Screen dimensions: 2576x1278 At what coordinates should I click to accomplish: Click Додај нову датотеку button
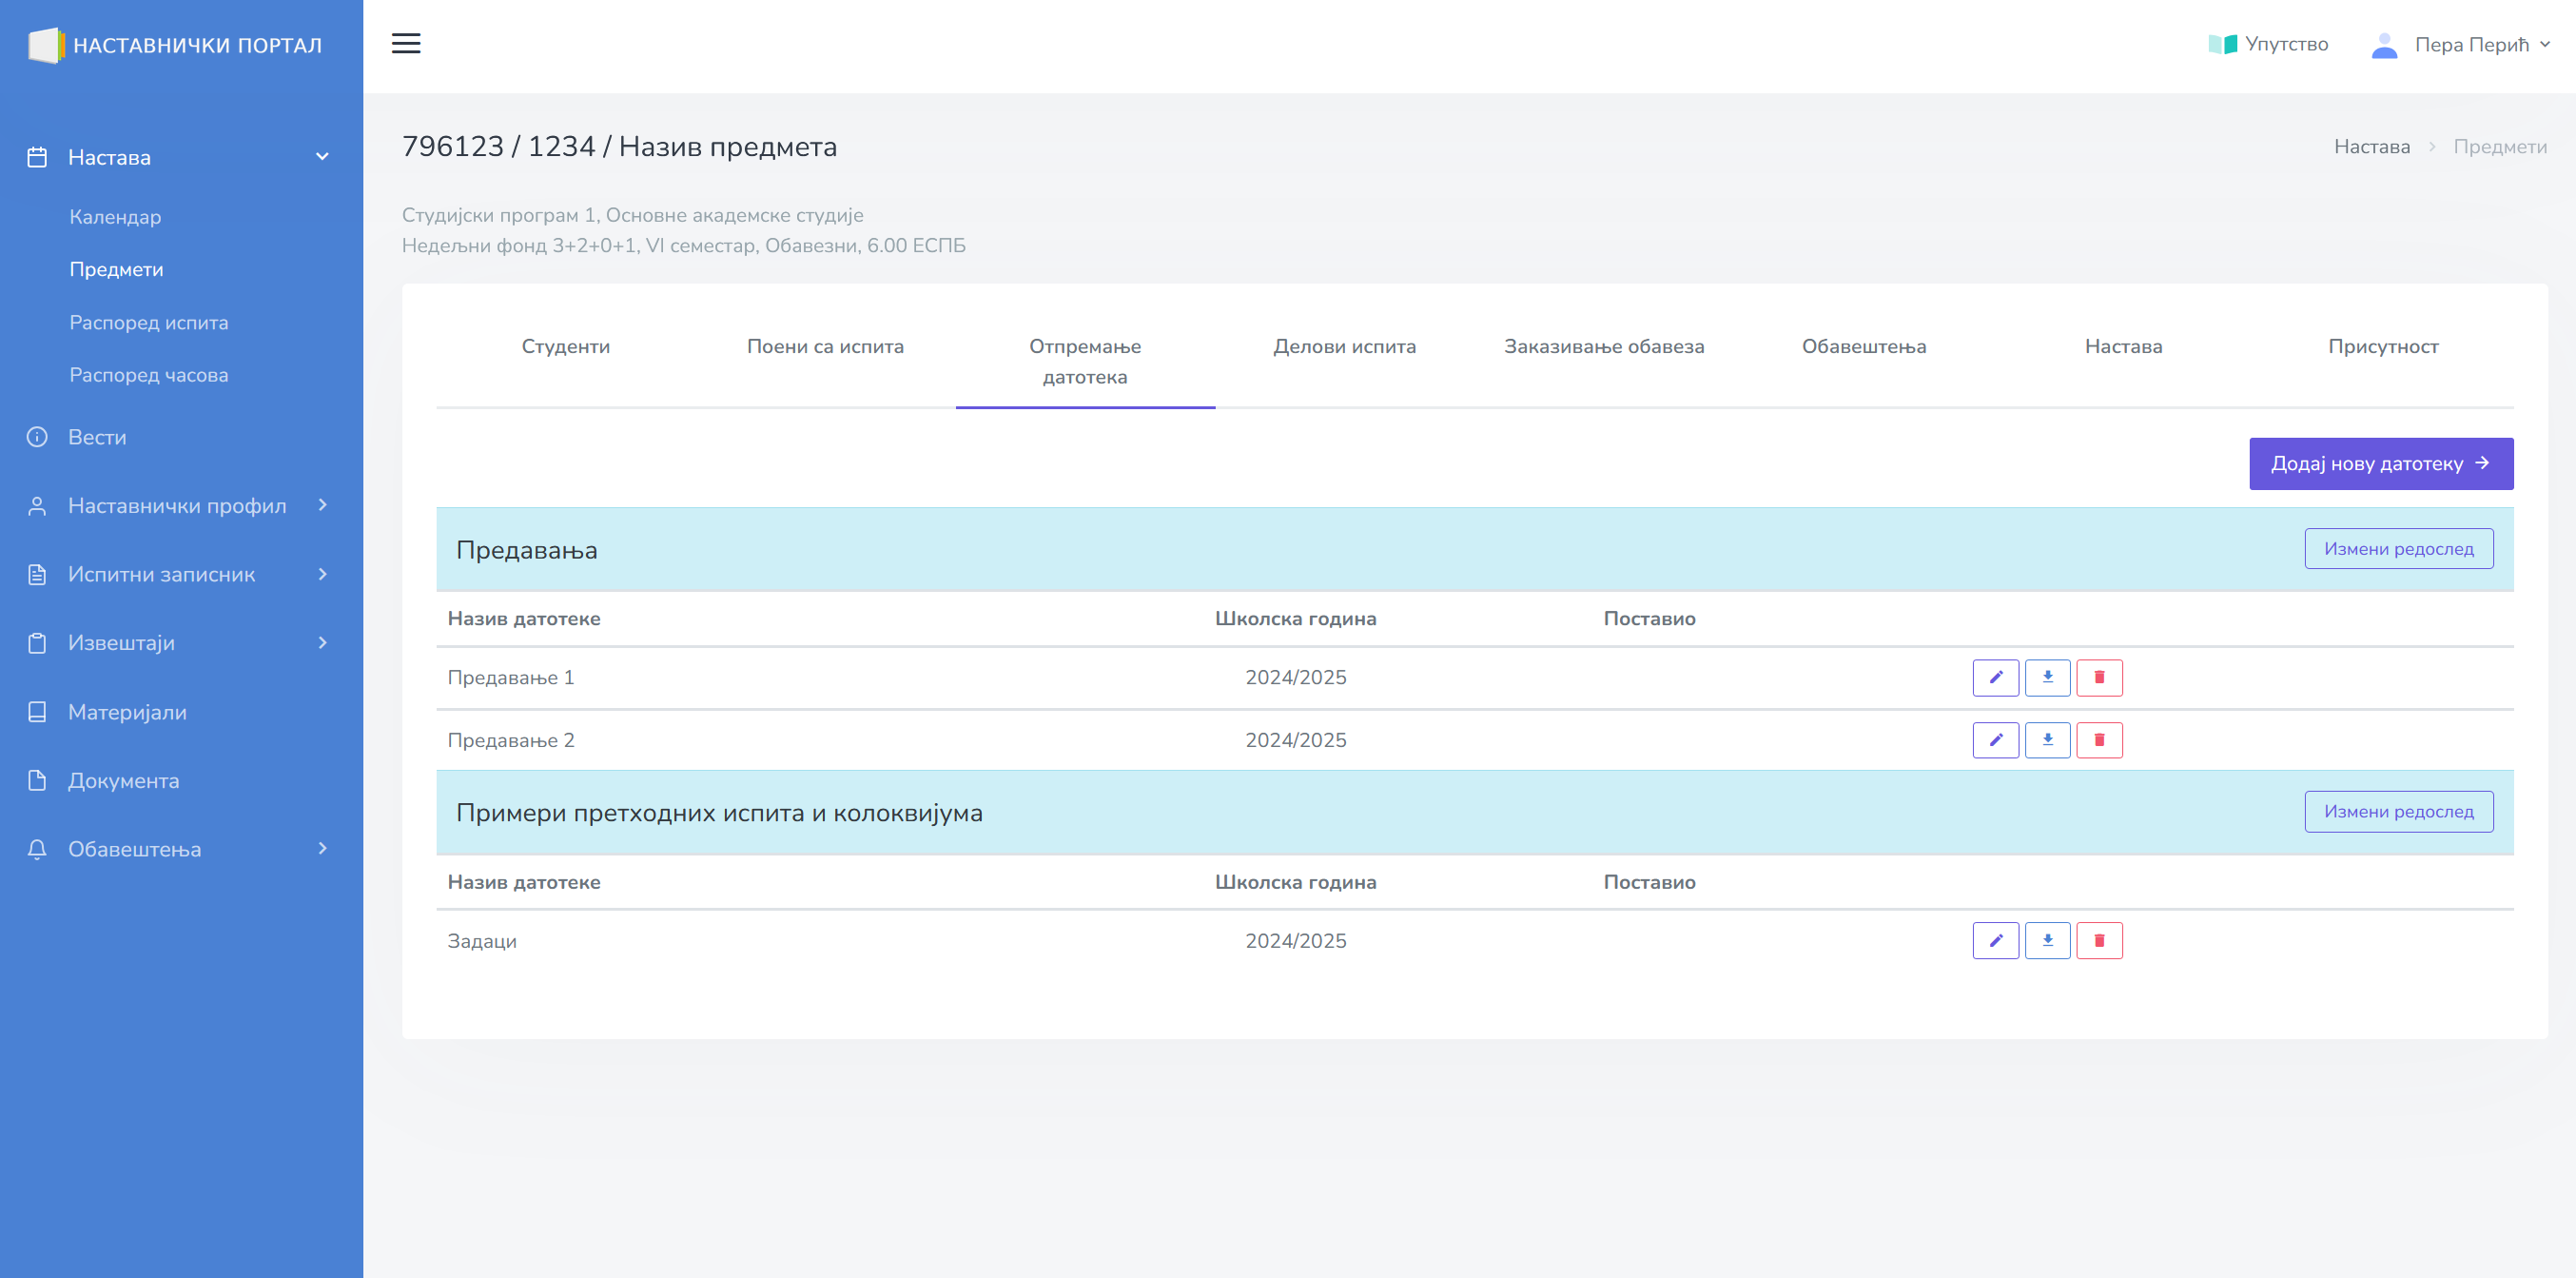[x=2380, y=464]
